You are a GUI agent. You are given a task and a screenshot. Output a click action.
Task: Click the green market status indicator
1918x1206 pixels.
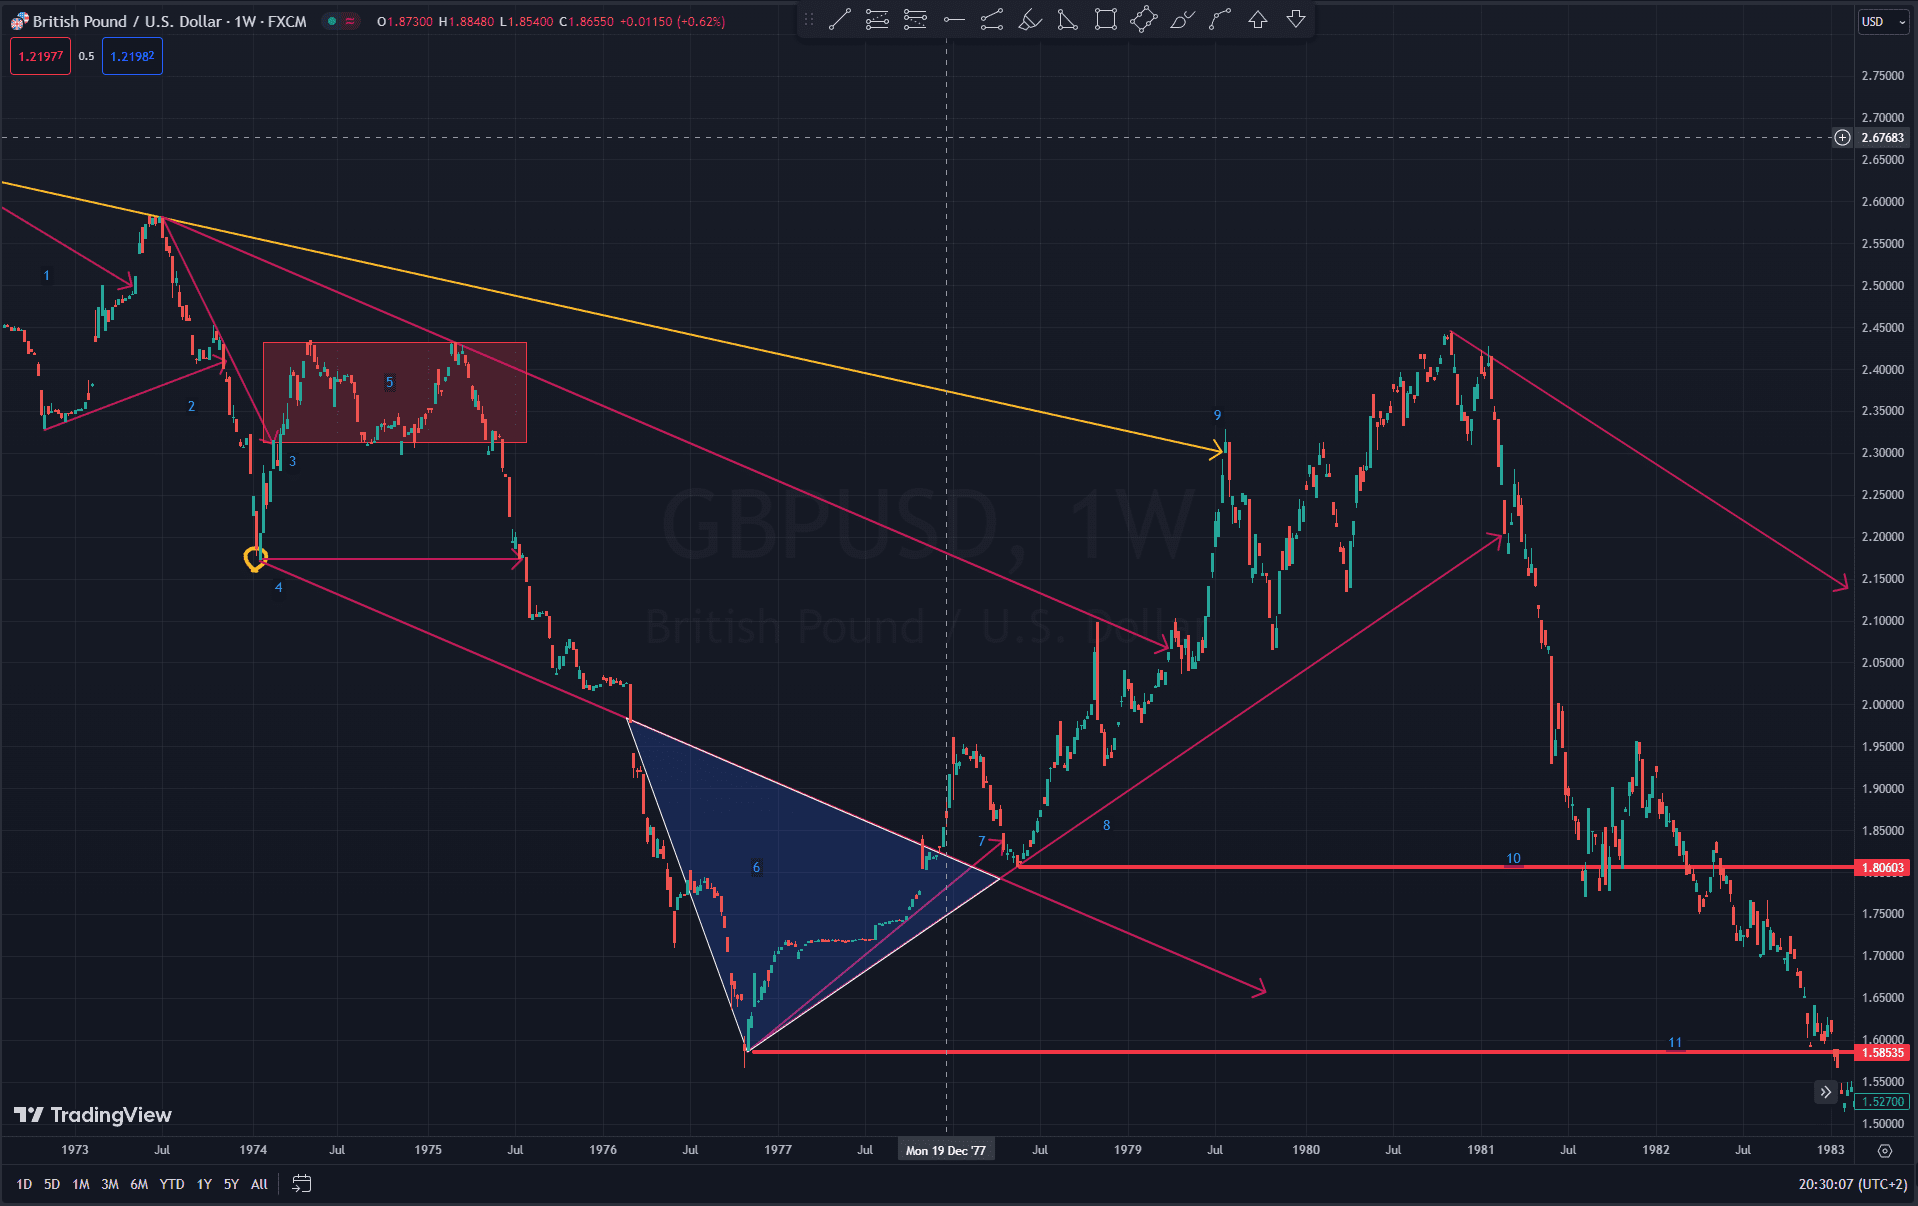click(x=332, y=21)
